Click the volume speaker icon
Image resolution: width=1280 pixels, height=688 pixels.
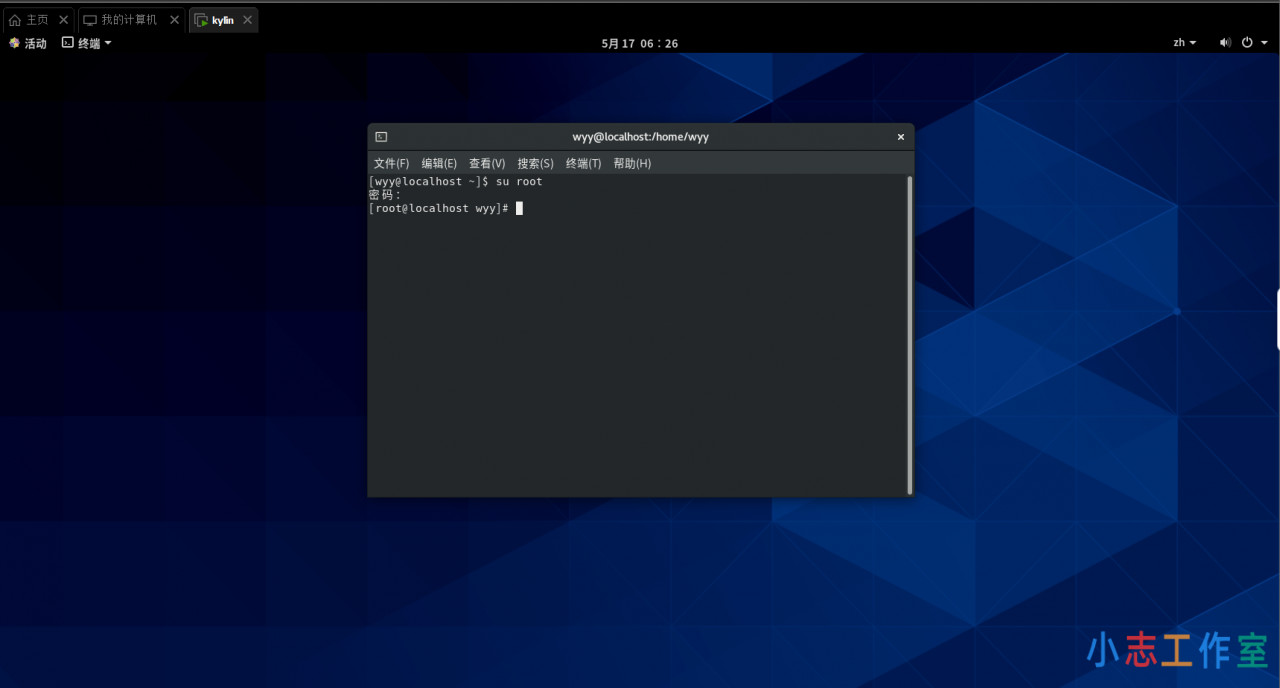(x=1224, y=42)
